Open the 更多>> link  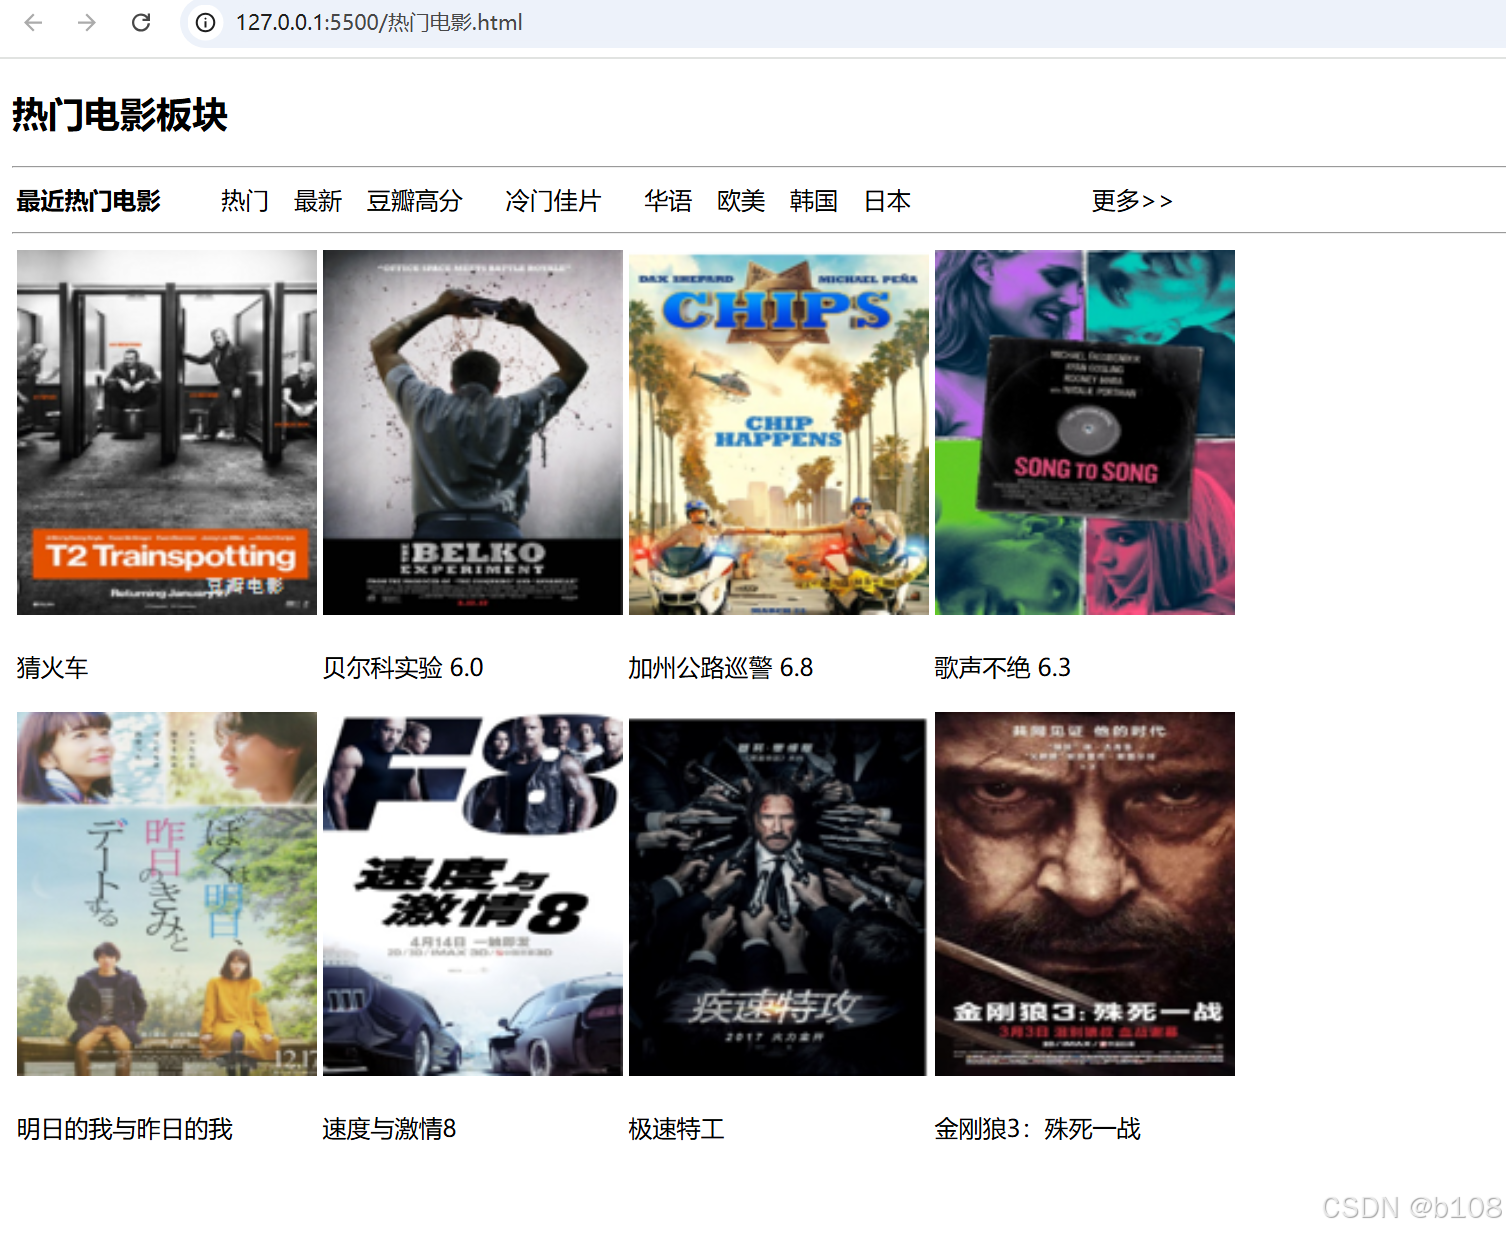(x=1132, y=201)
